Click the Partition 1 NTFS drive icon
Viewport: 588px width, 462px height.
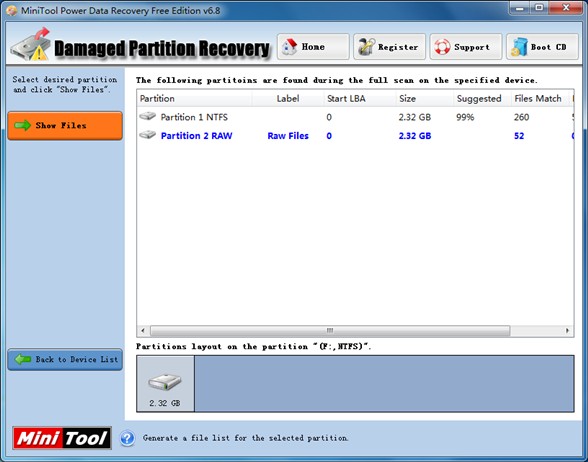[x=147, y=116]
